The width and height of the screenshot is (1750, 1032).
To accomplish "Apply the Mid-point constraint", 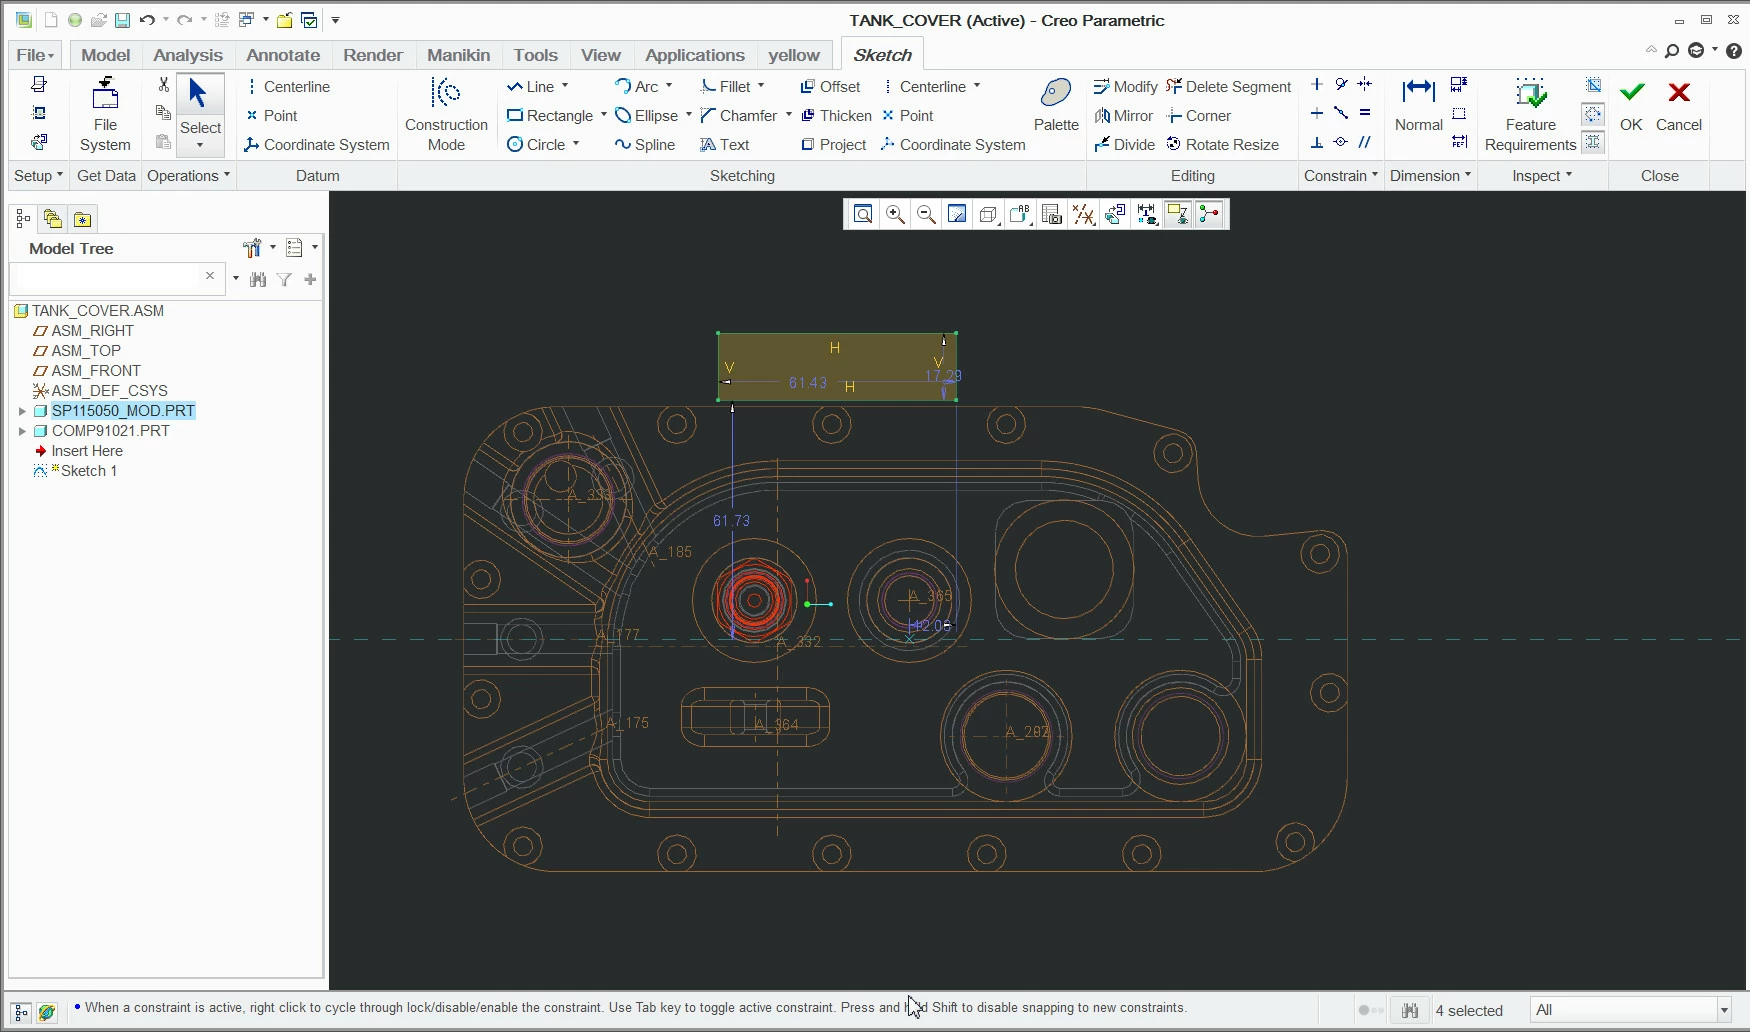I will tap(1341, 114).
